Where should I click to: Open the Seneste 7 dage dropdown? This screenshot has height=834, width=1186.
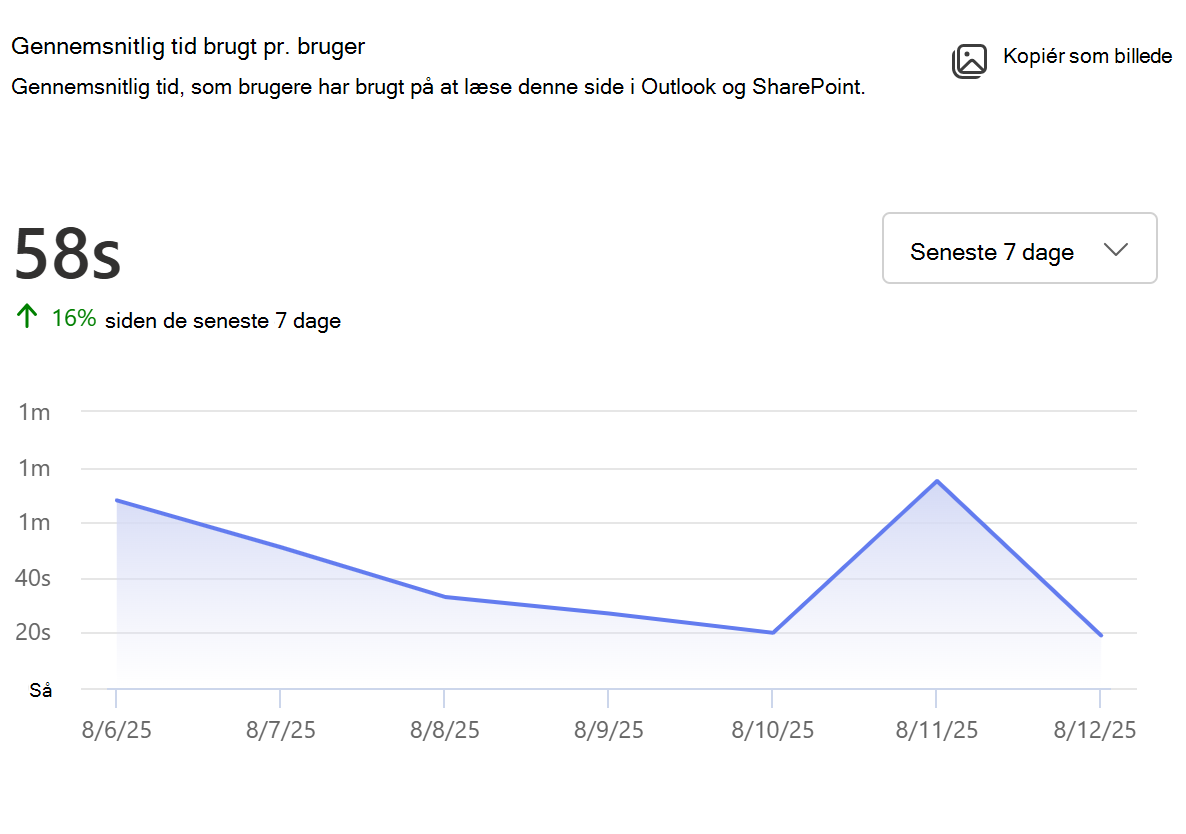pos(1020,249)
